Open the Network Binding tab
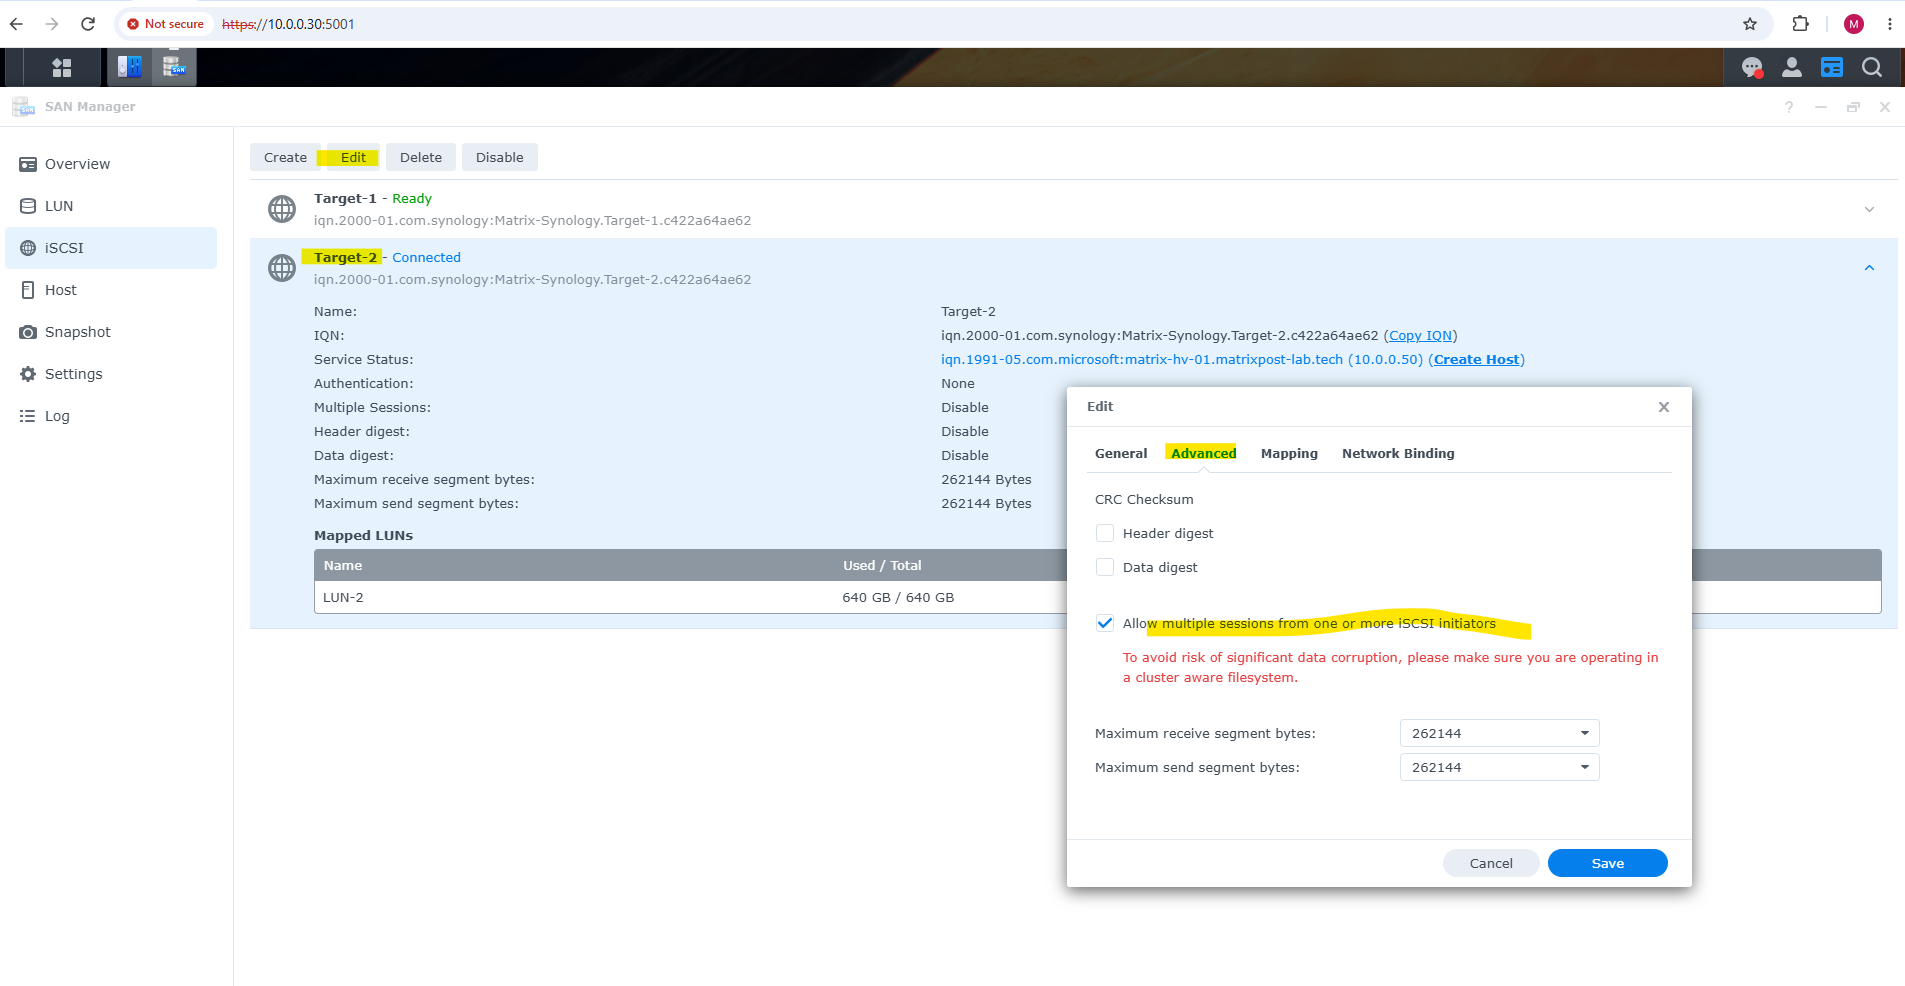Image resolution: width=1905 pixels, height=986 pixels. 1398,453
